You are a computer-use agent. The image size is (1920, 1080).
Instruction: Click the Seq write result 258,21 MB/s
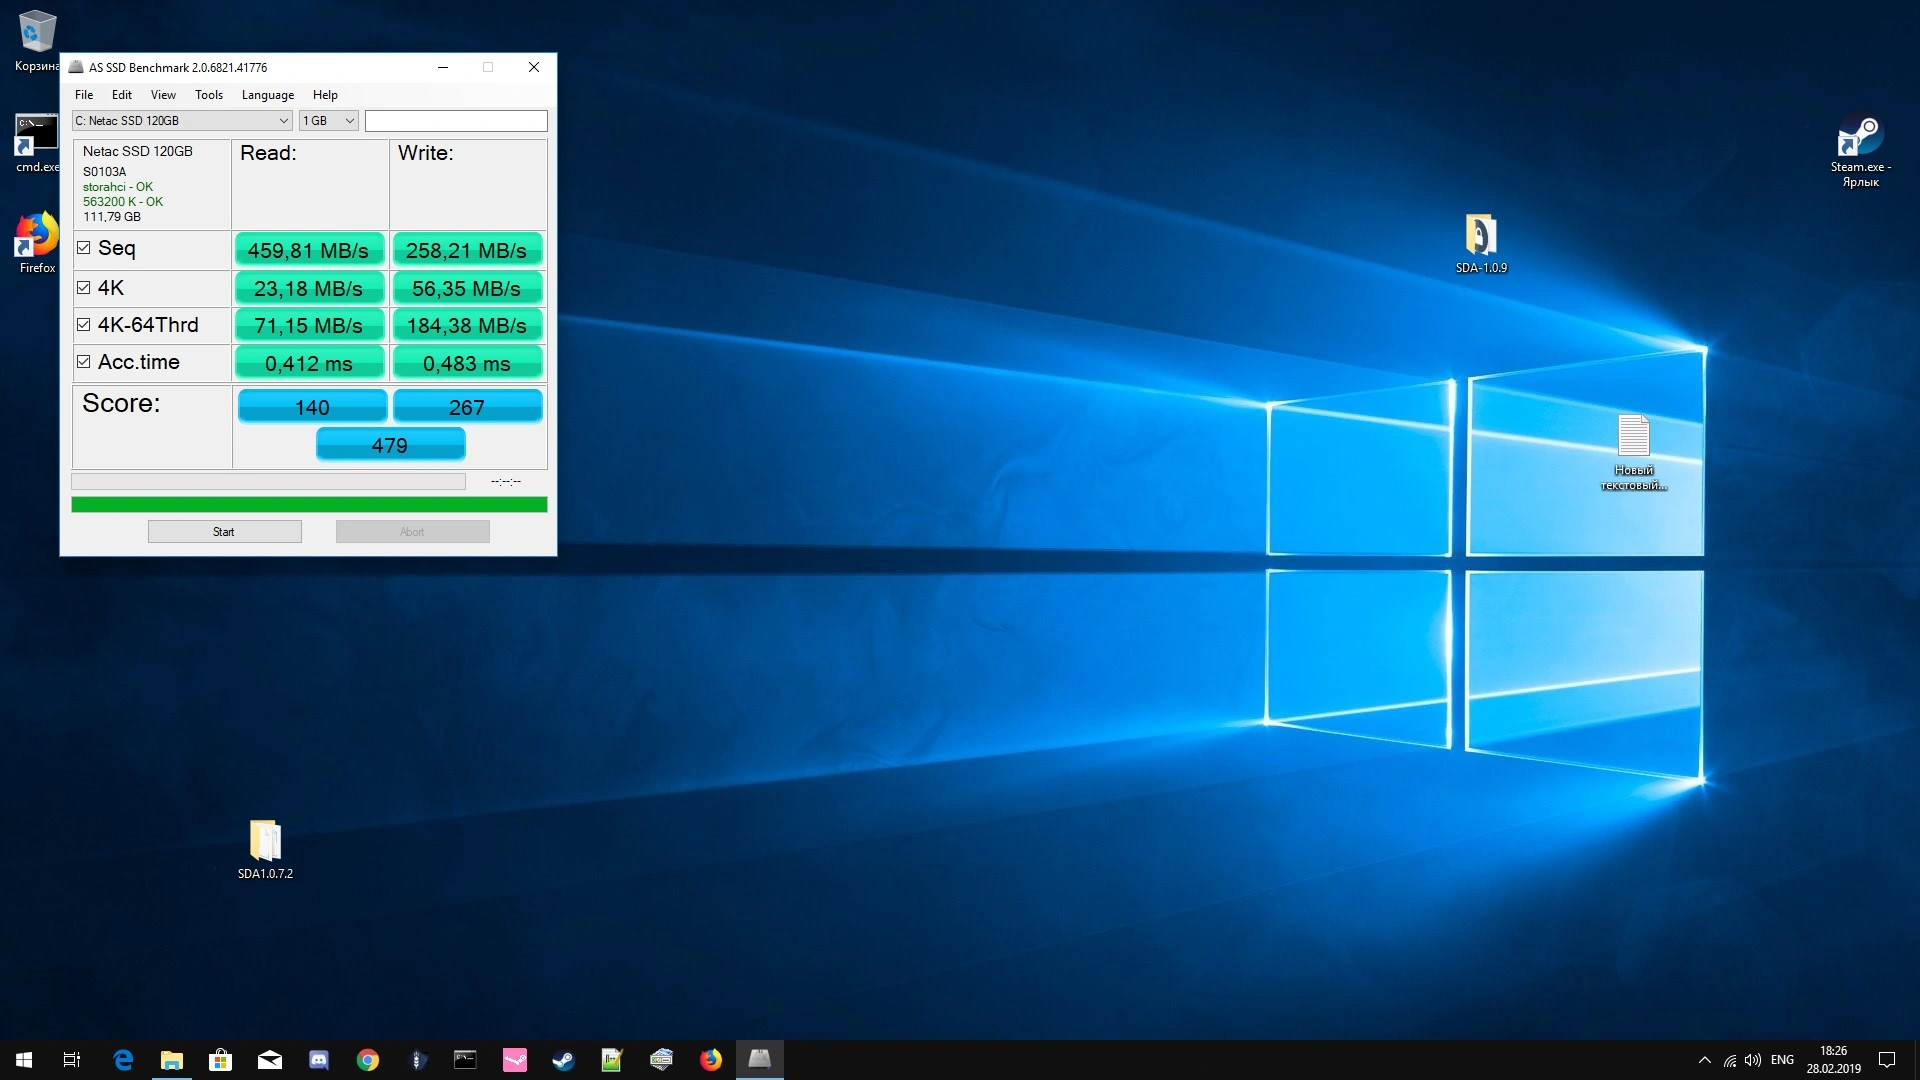467,250
